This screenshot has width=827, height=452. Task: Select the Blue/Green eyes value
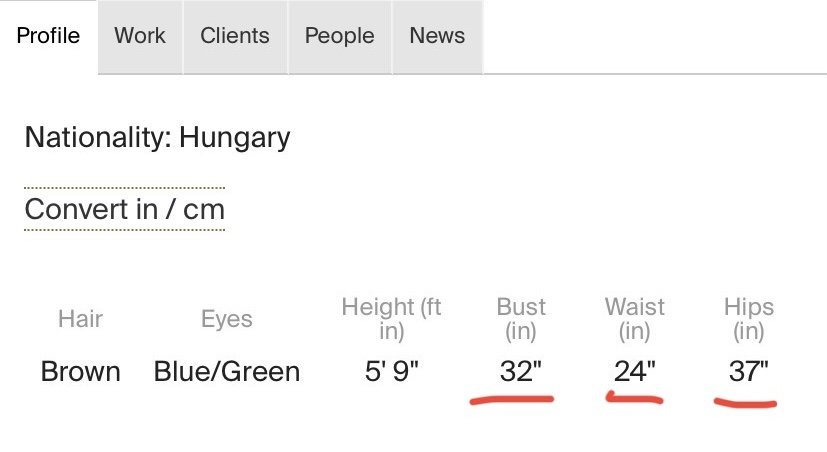pos(227,372)
